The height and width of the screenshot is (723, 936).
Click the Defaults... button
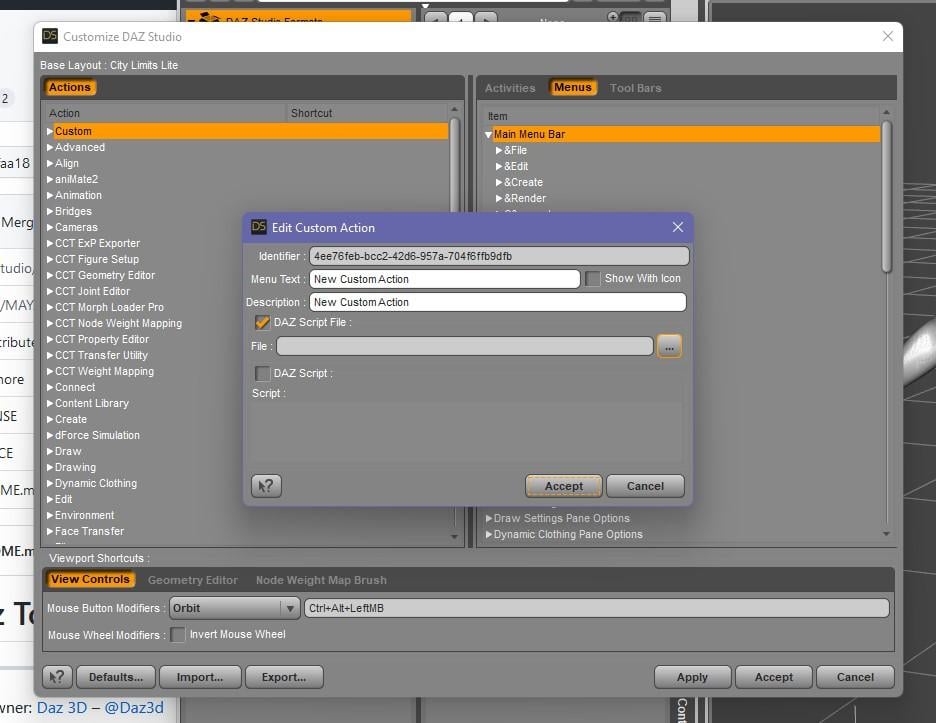116,677
